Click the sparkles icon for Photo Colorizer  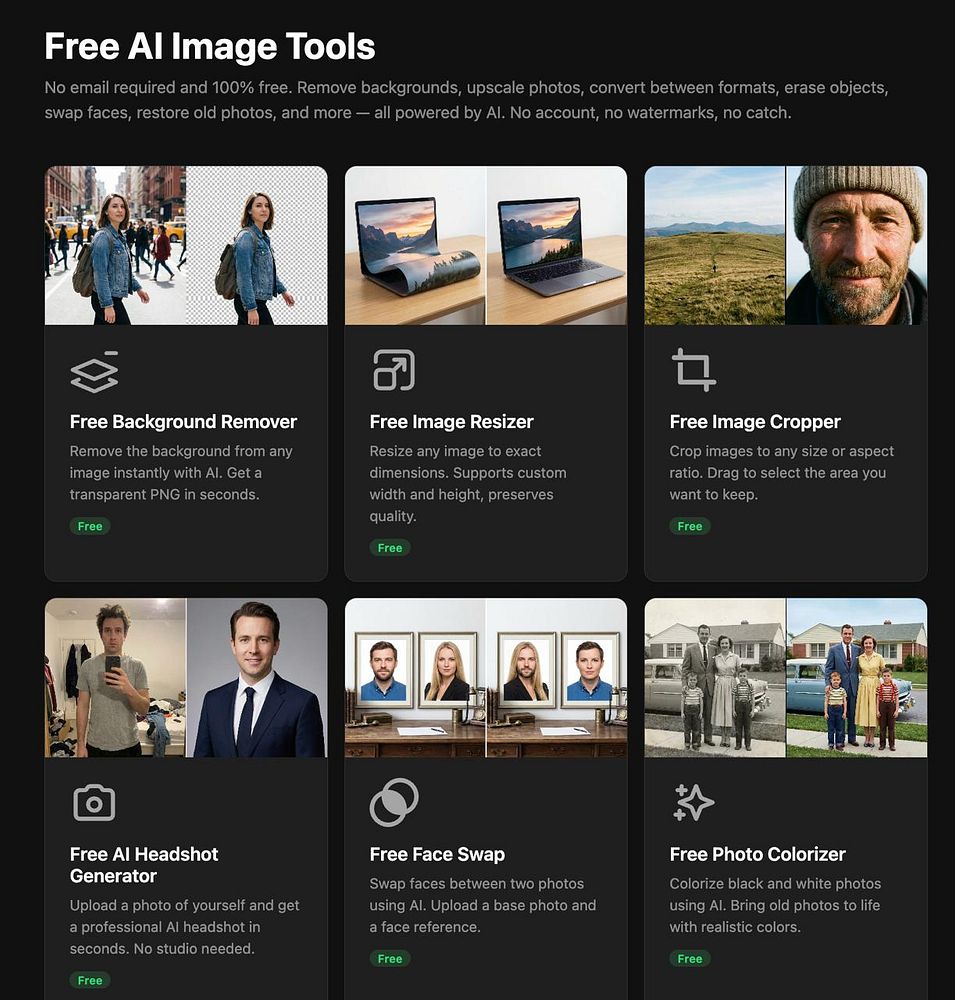pyautogui.click(x=693, y=802)
